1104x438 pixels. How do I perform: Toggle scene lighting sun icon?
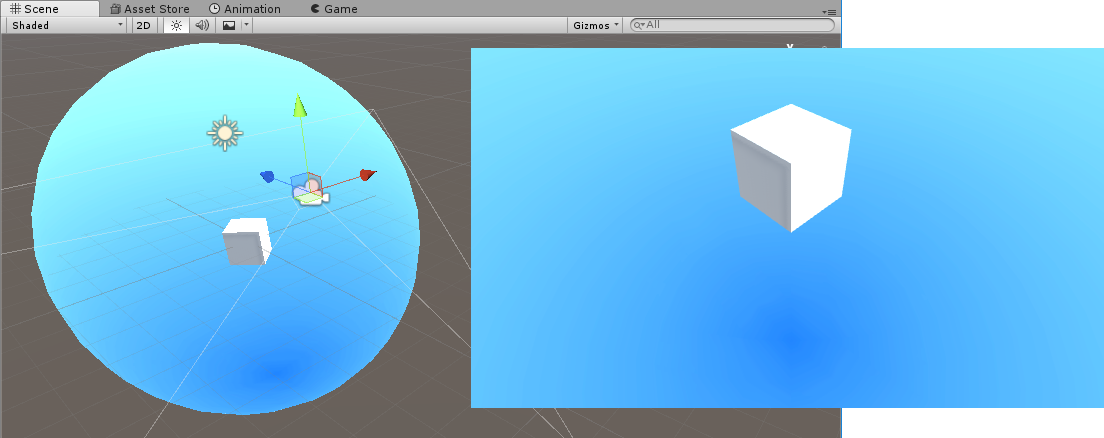(176, 25)
